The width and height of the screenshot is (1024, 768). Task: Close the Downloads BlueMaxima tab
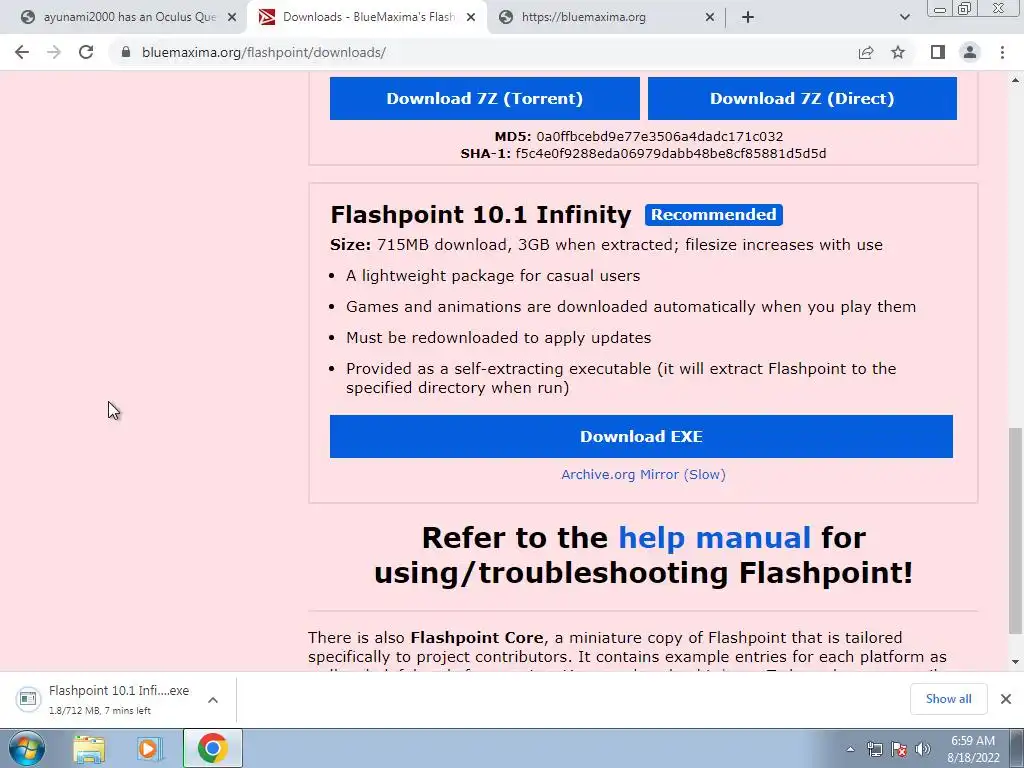pyautogui.click(x=471, y=18)
